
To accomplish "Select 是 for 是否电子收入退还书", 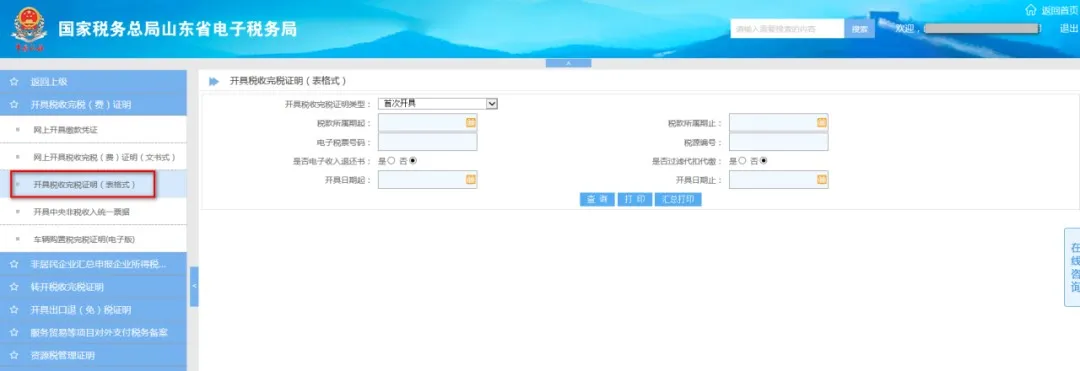I will pos(391,160).
